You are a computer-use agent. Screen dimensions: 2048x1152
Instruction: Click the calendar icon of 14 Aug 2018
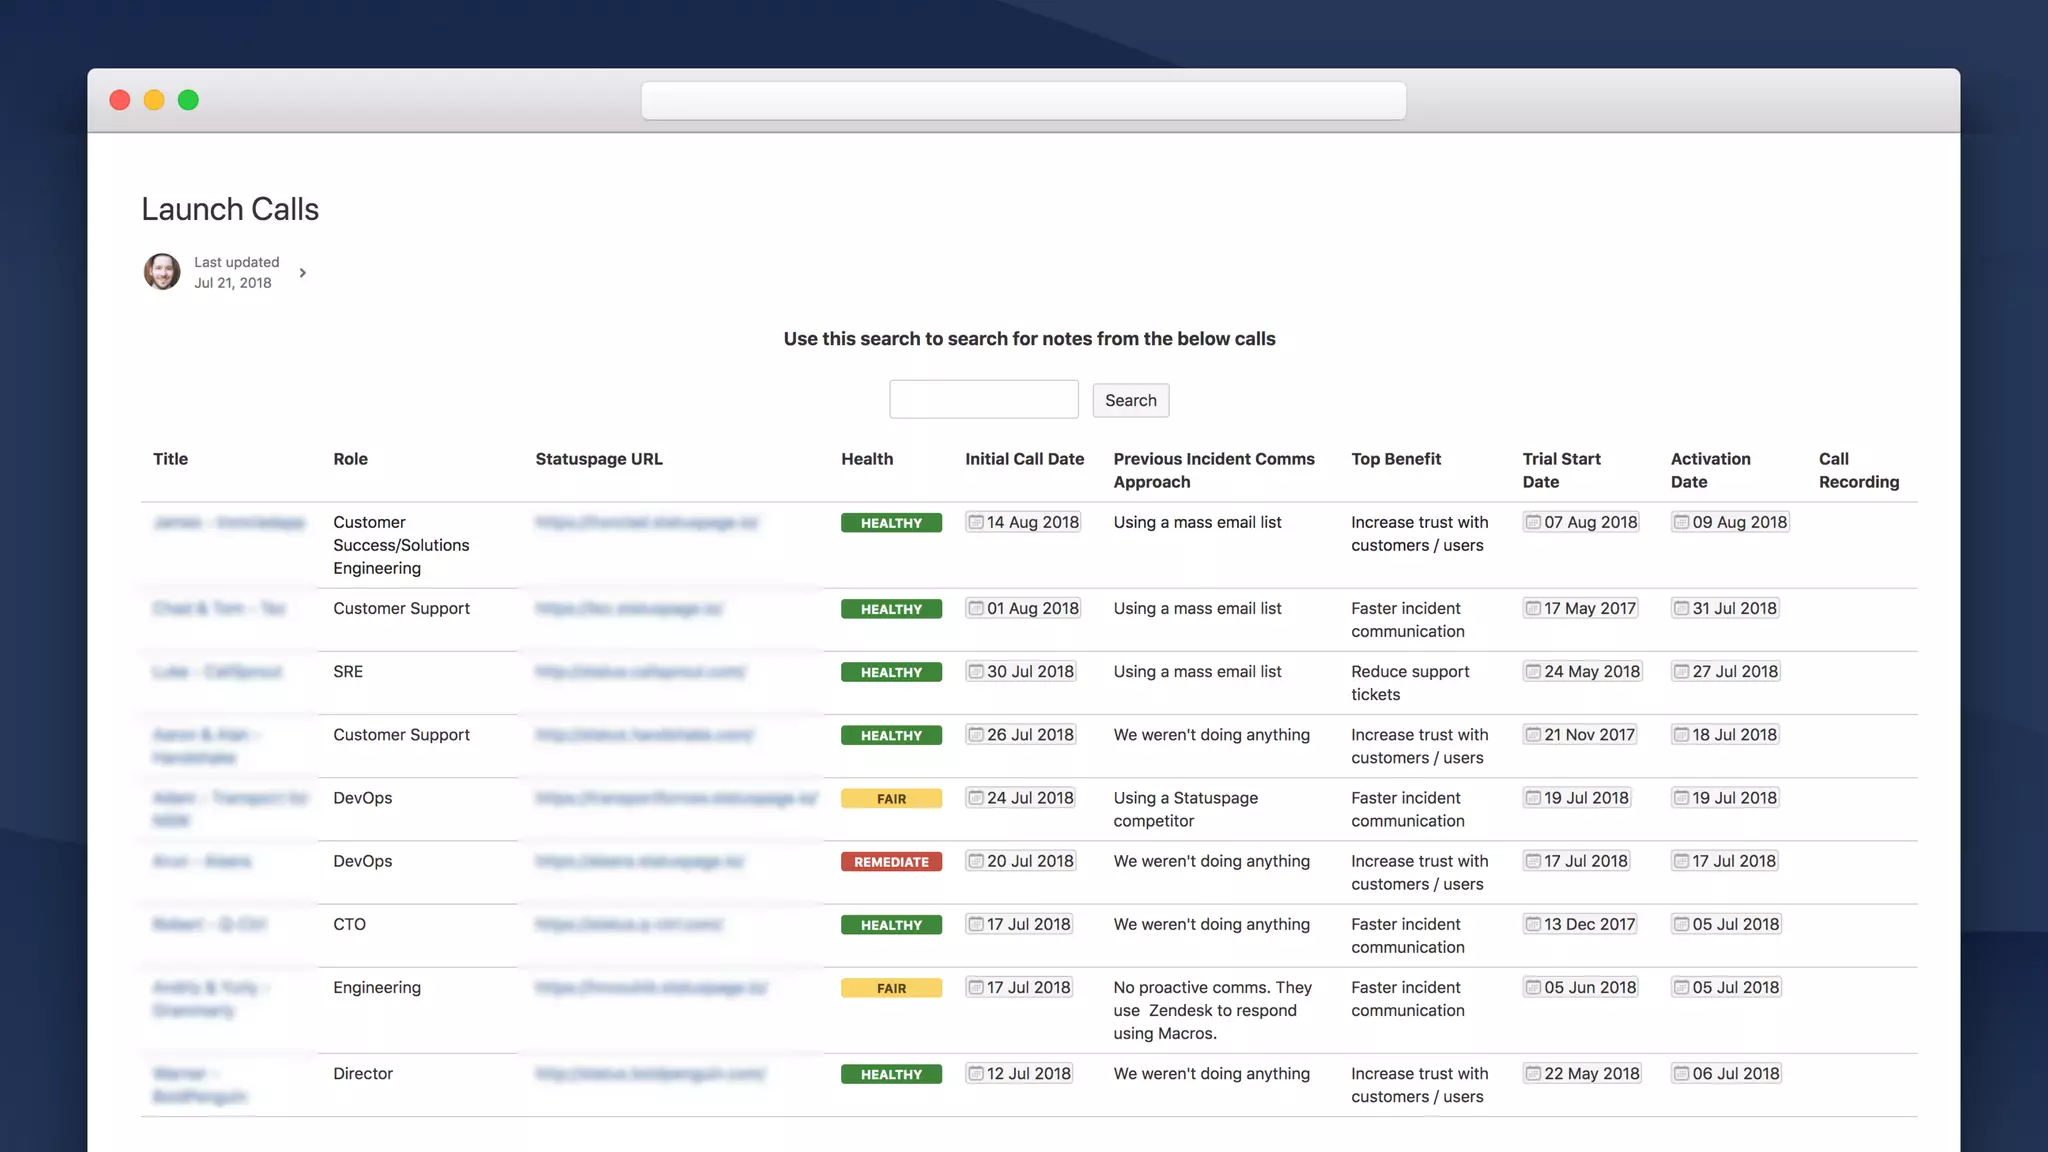point(976,522)
